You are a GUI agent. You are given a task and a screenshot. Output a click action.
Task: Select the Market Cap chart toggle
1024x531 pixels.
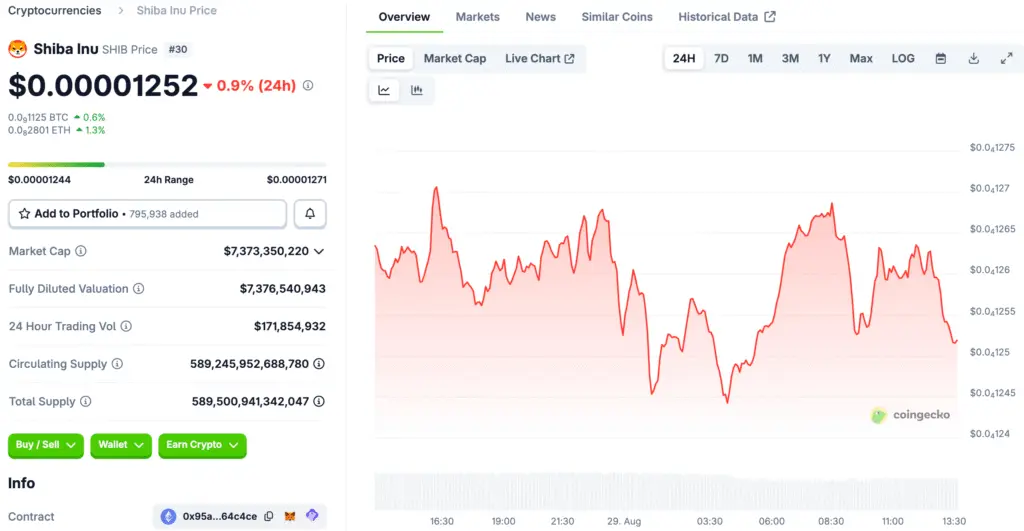(x=455, y=58)
